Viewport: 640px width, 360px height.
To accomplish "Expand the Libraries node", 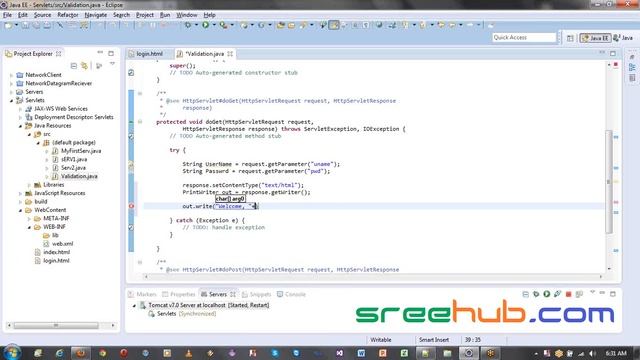I will (29, 185).
